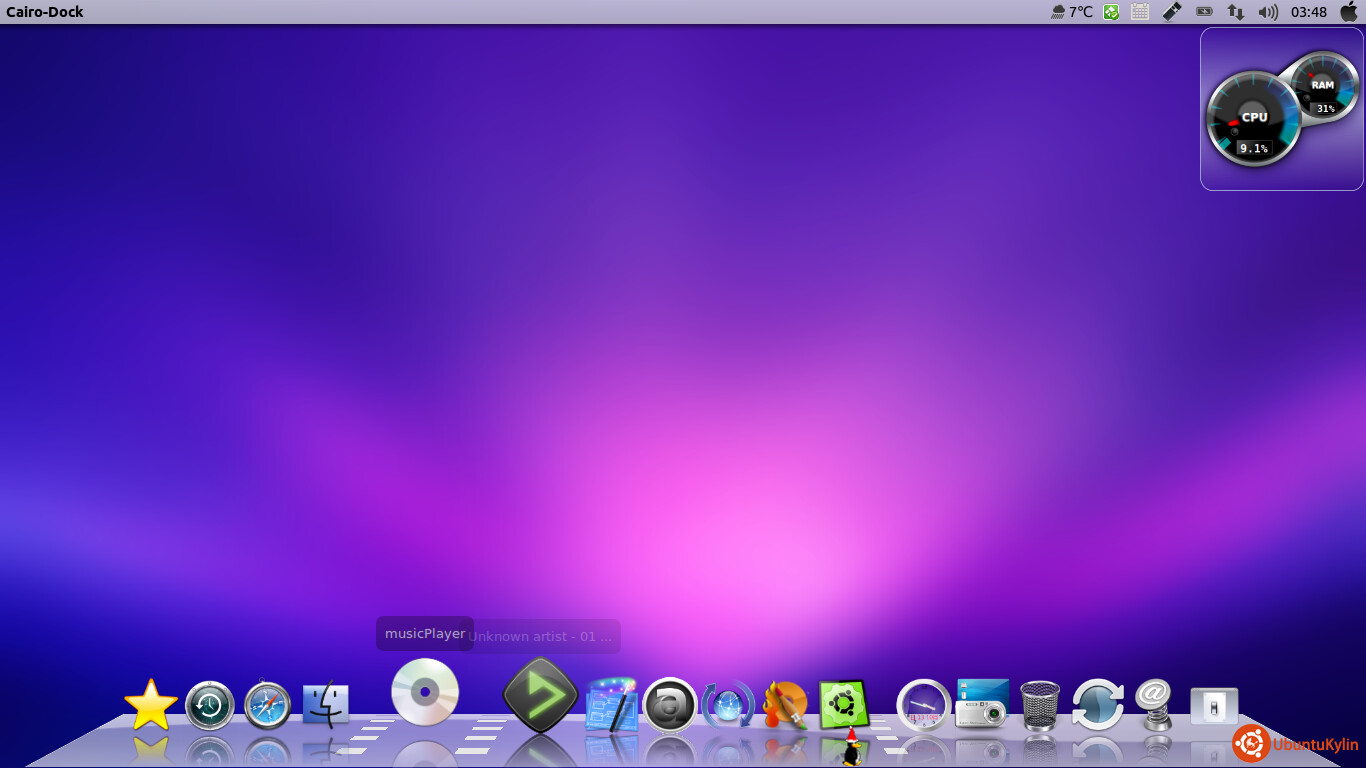Open the wire mesh trash bin
This screenshot has height=768, width=1366.
[x=1040, y=706]
